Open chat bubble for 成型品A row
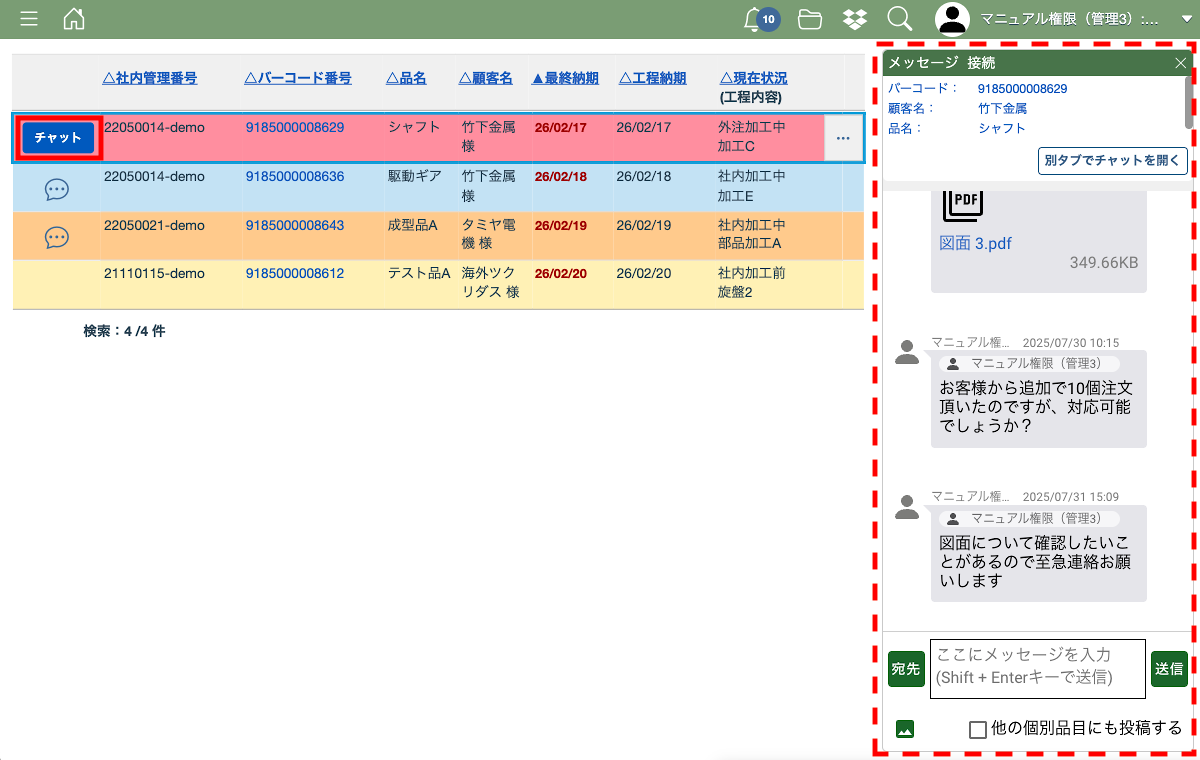This screenshot has width=1200, height=760. click(x=57, y=237)
